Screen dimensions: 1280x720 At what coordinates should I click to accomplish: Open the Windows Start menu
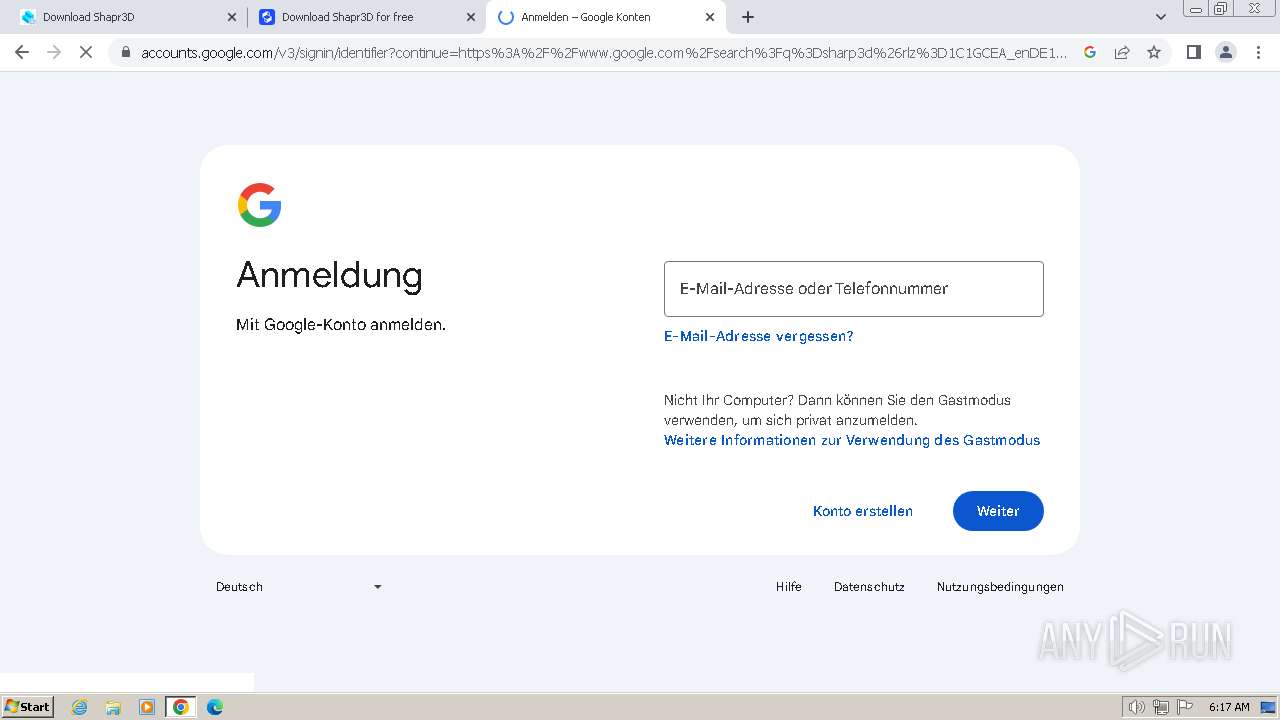click(x=27, y=707)
